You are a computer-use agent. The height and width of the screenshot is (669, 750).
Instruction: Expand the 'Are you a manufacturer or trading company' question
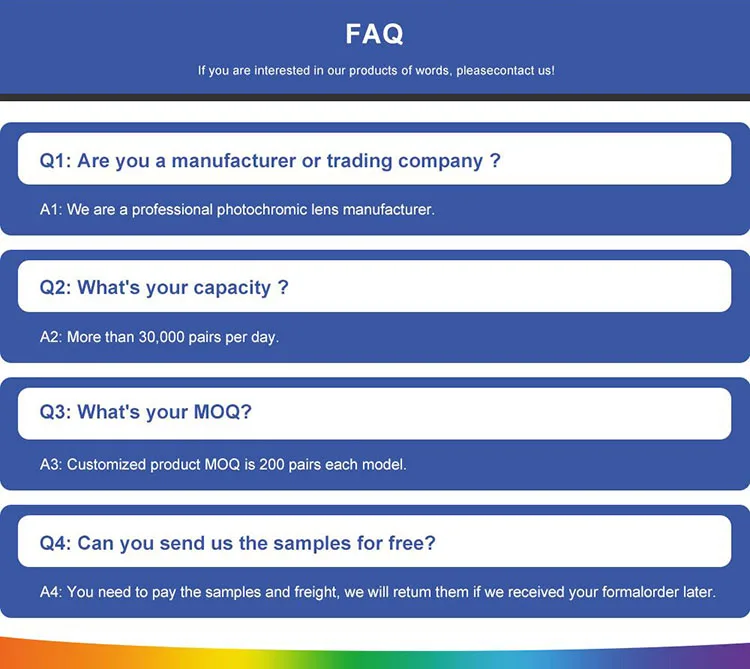pyautogui.click(x=374, y=160)
